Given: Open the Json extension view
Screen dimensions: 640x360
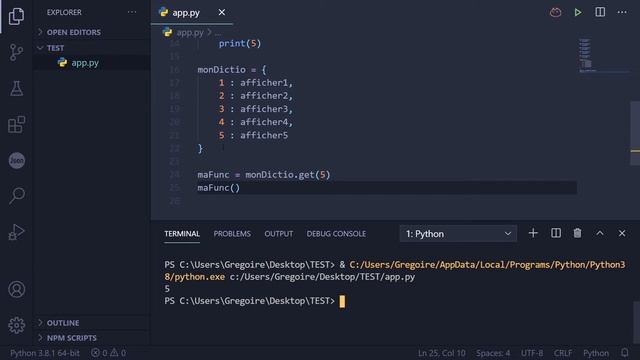Looking at the screenshot, I should (17, 160).
